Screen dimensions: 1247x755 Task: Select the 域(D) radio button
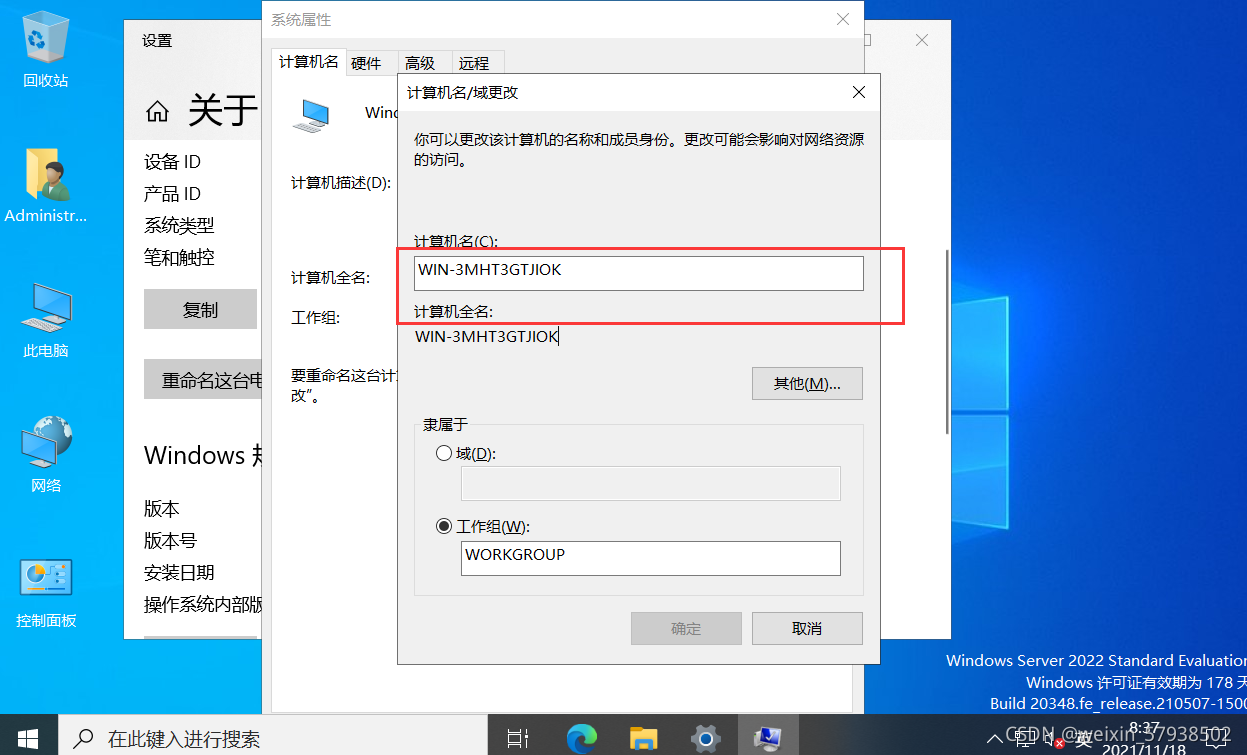[444, 453]
